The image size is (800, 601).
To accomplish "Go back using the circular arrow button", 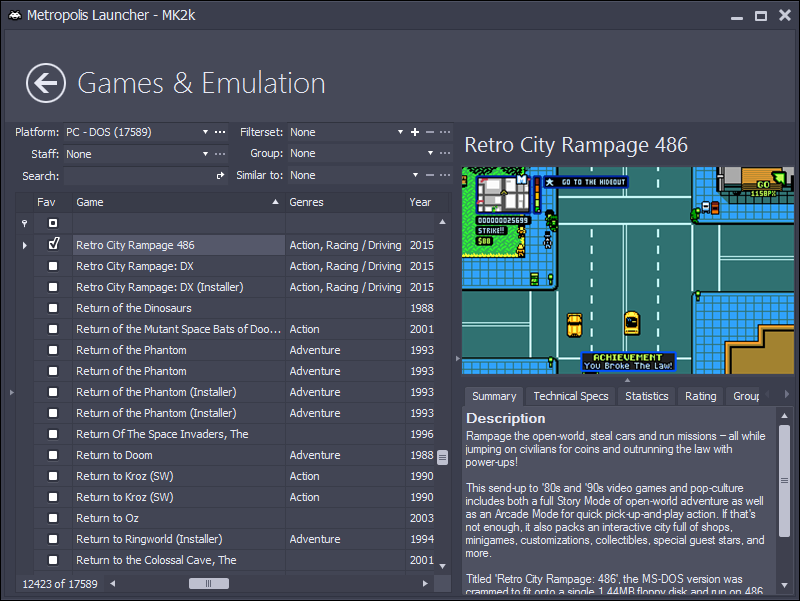I will click(46, 83).
